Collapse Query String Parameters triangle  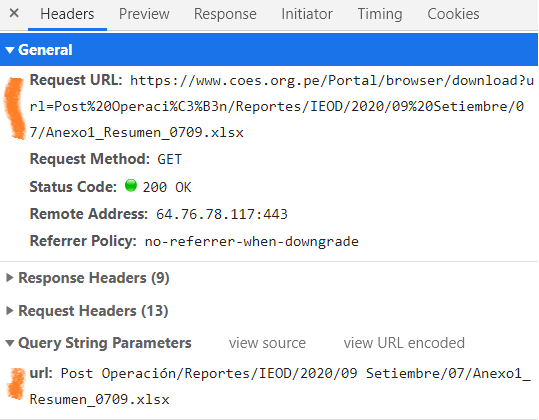pyautogui.click(x=10, y=343)
